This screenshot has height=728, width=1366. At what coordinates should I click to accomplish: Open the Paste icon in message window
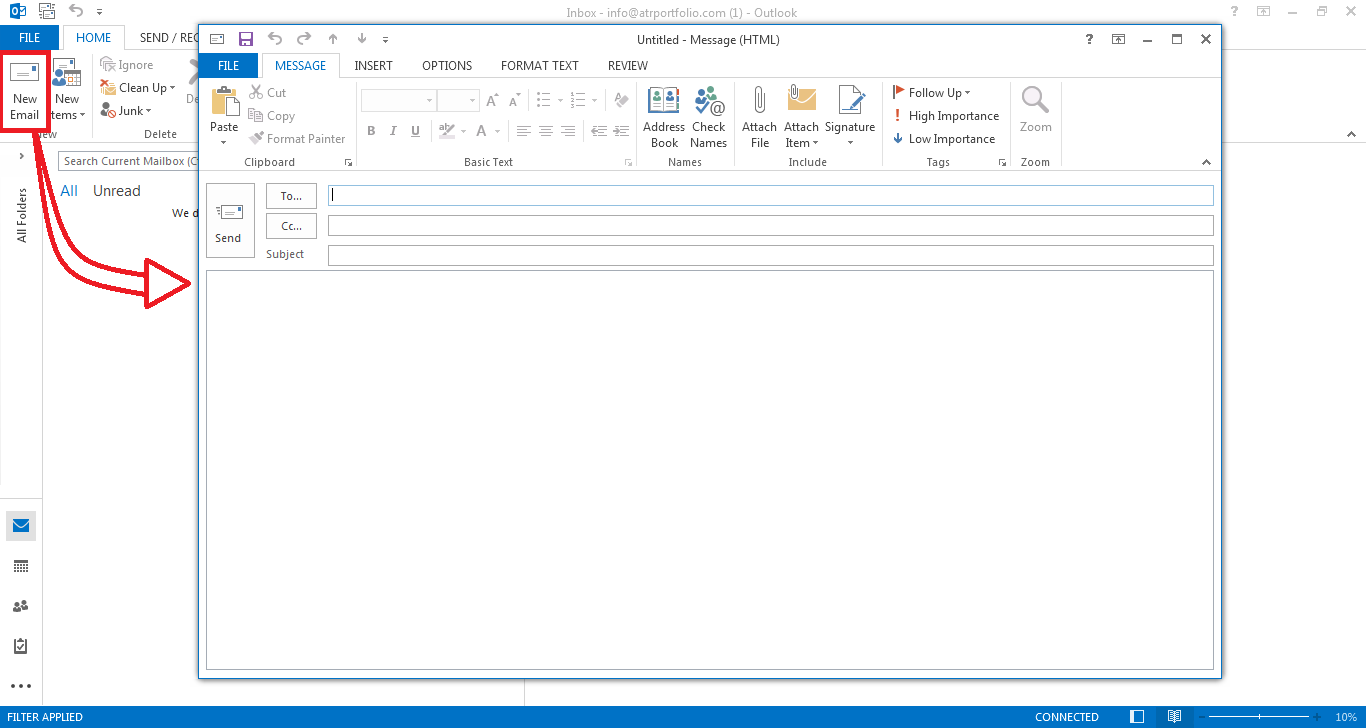click(224, 102)
